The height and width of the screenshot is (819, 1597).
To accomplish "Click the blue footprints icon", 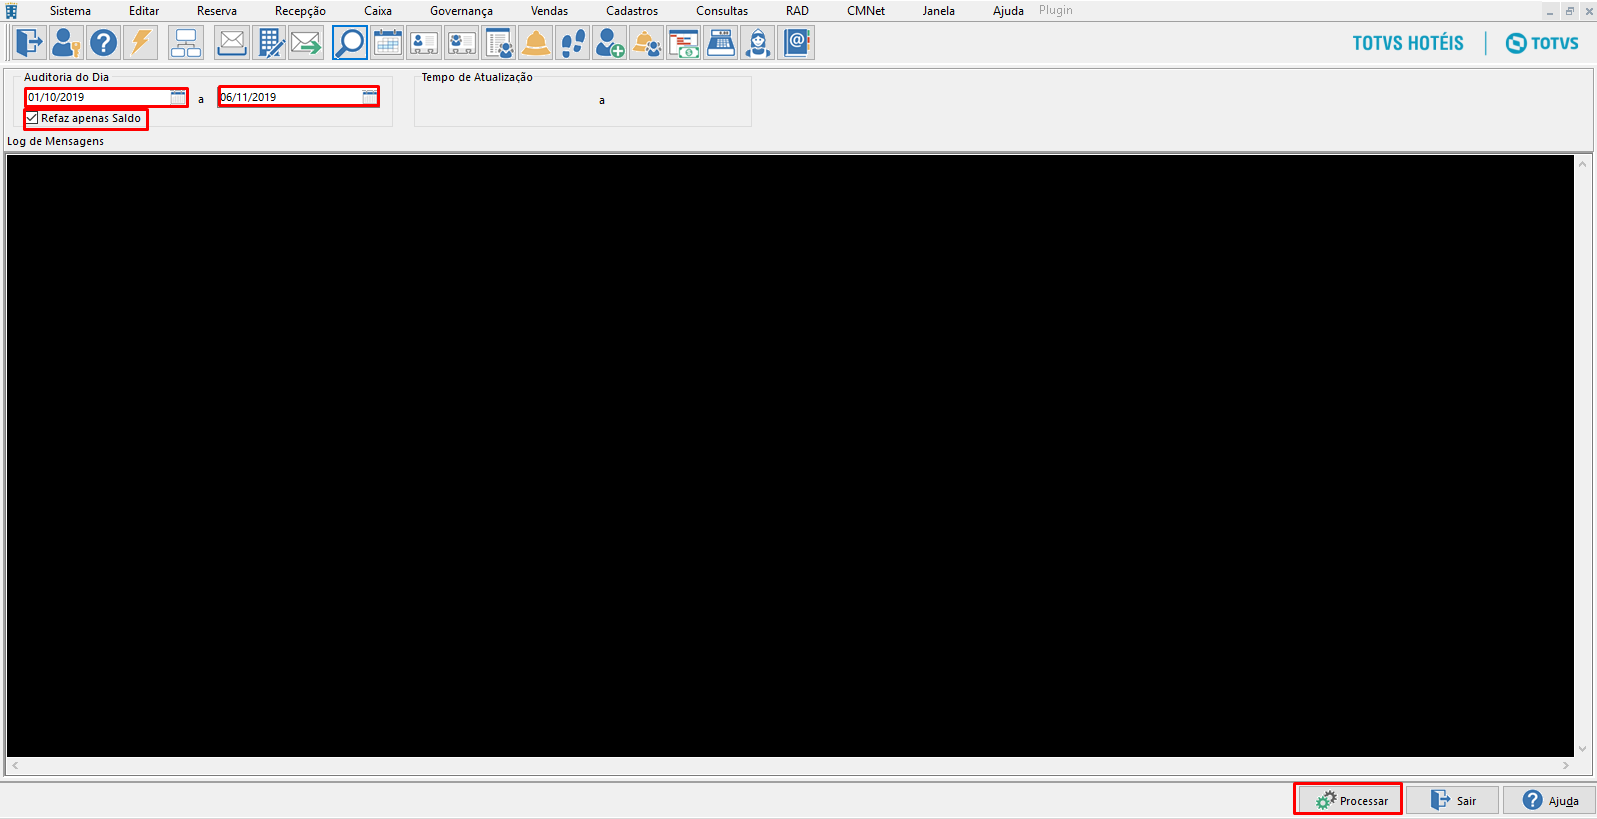I will coord(573,43).
